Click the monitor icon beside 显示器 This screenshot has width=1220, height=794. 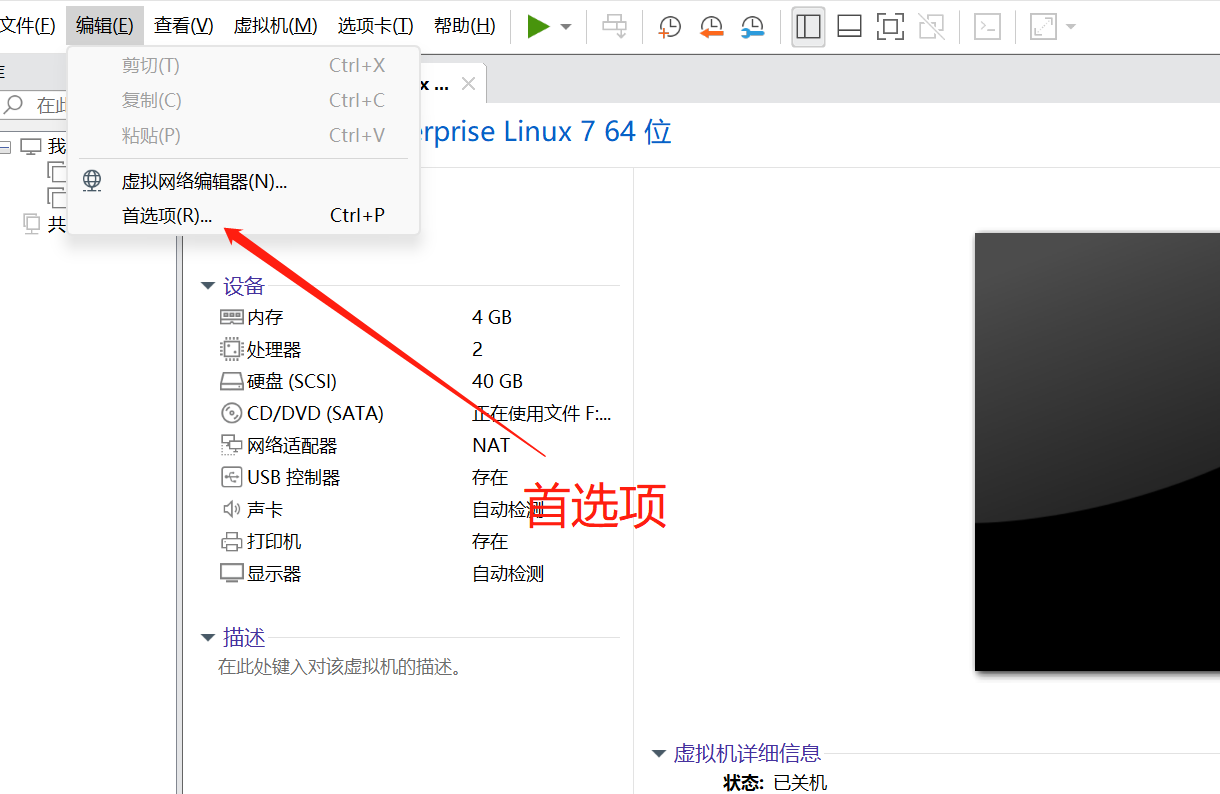coord(231,573)
